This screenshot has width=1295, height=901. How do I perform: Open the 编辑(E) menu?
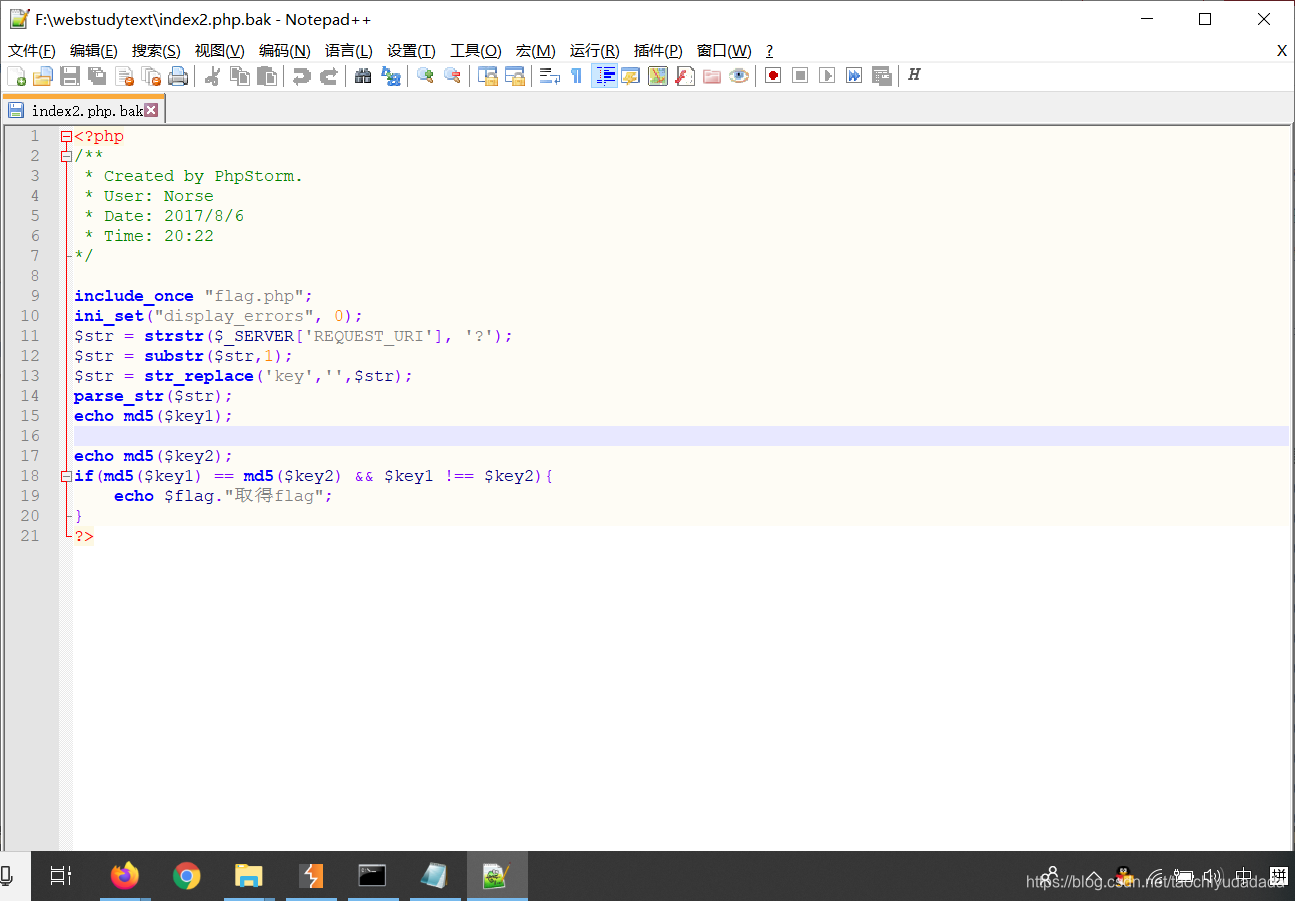(x=94, y=51)
